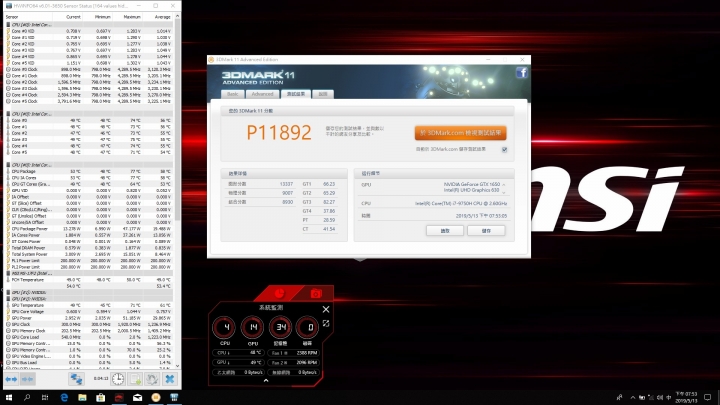Close HWiNFO sensors with blue X icon

click(169, 379)
